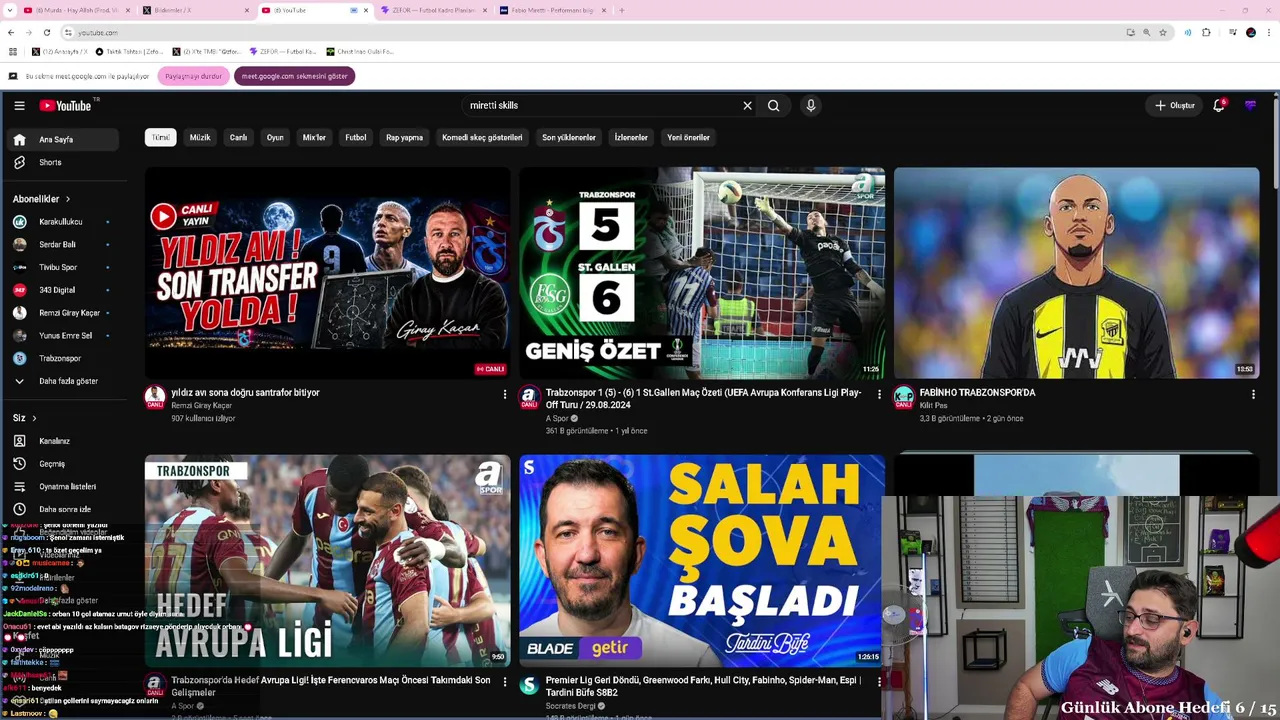Select the Komedi skeç gösterileri chip

(482, 137)
